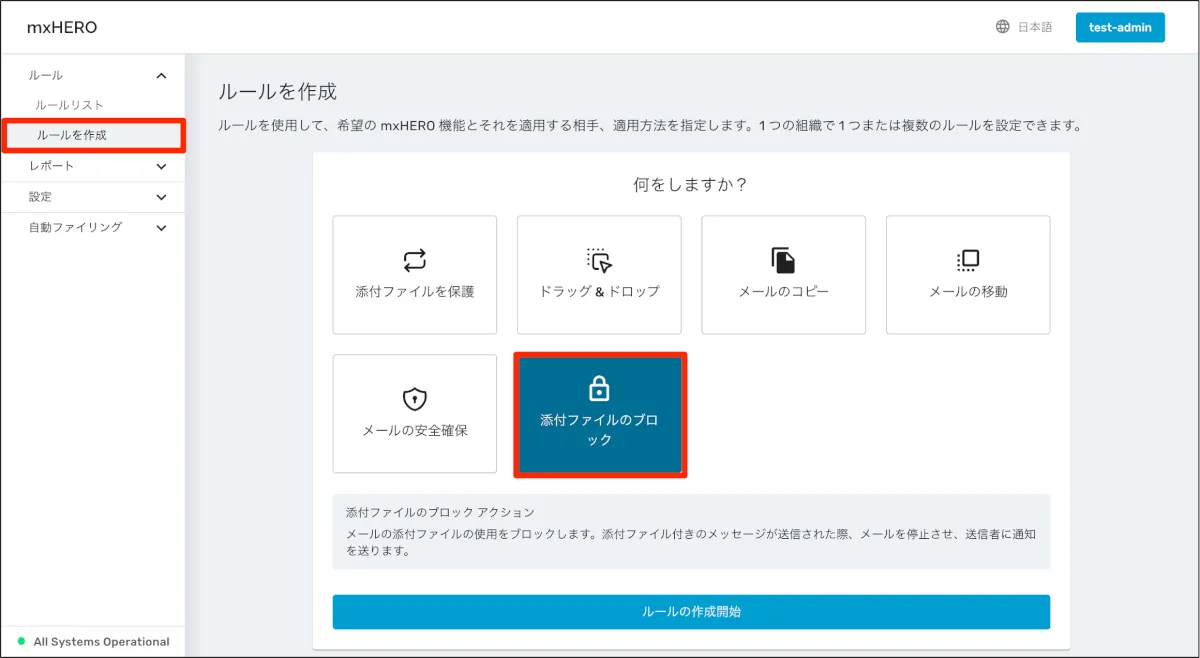Choose the メールの安全確保 card label
This screenshot has height=658, width=1200.
tap(414, 431)
